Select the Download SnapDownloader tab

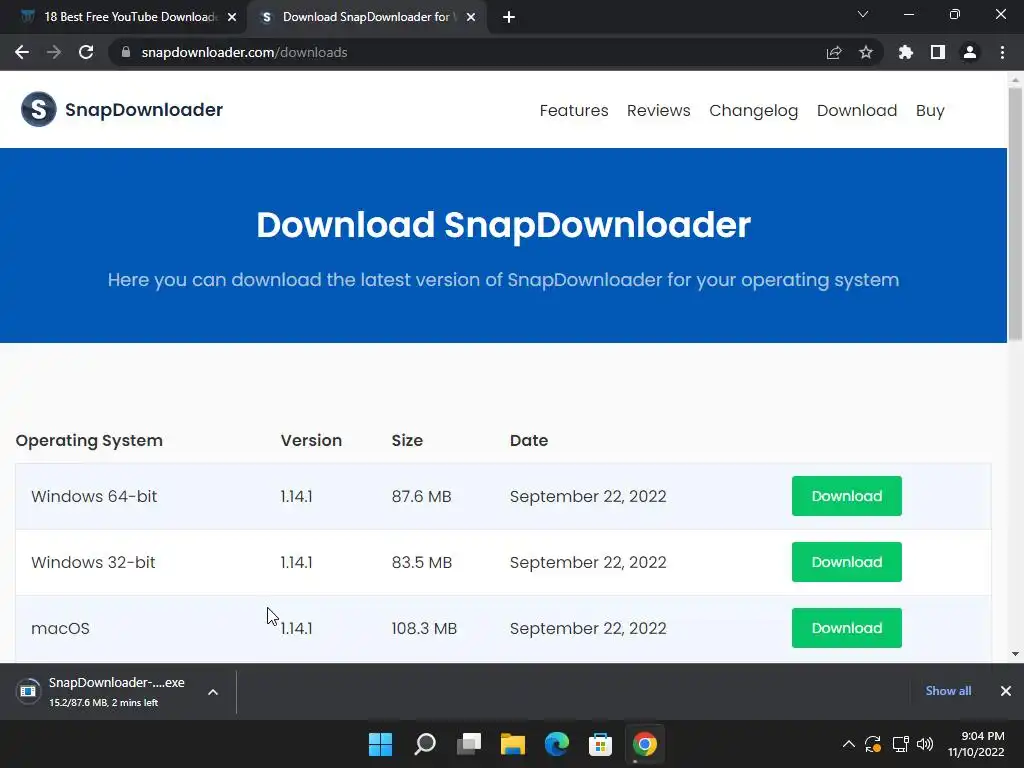point(366,17)
